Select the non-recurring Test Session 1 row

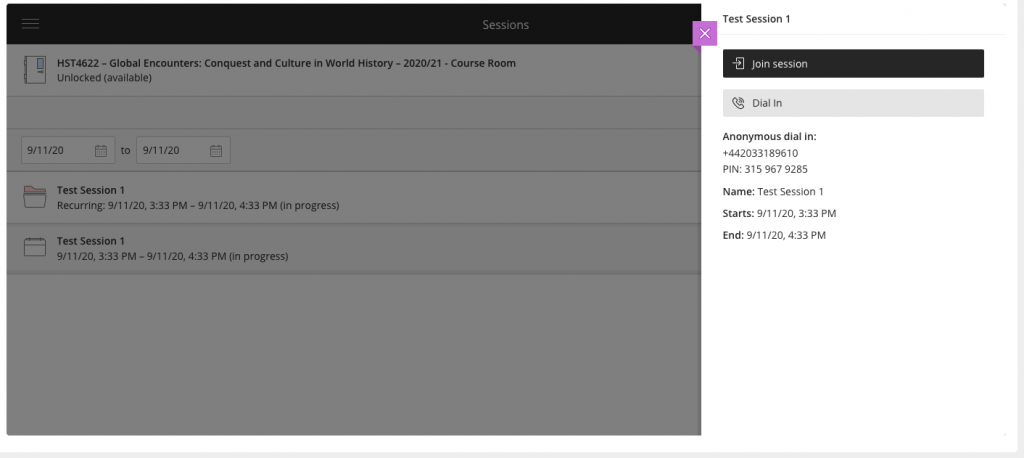coord(353,248)
